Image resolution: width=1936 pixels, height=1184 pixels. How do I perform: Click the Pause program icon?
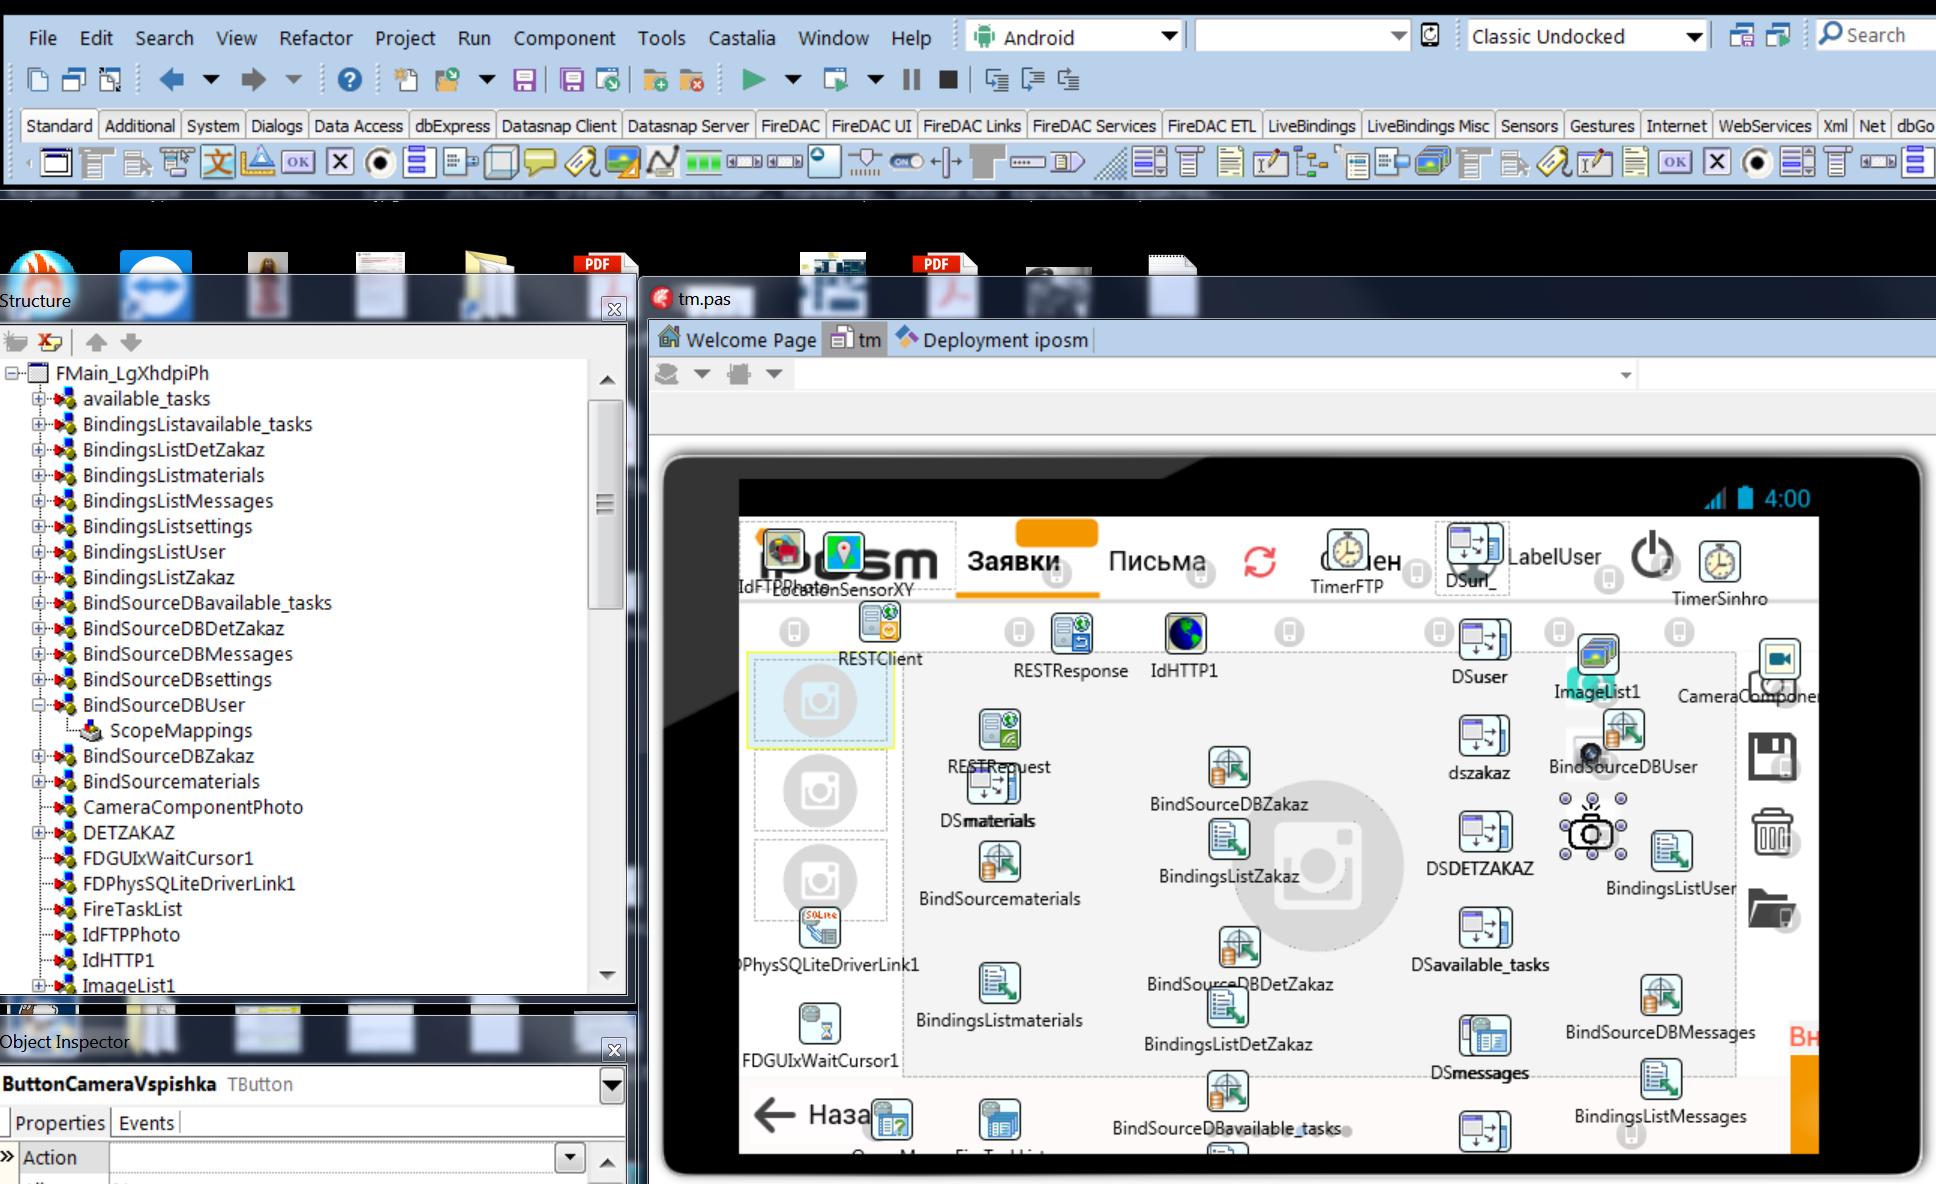click(x=911, y=79)
